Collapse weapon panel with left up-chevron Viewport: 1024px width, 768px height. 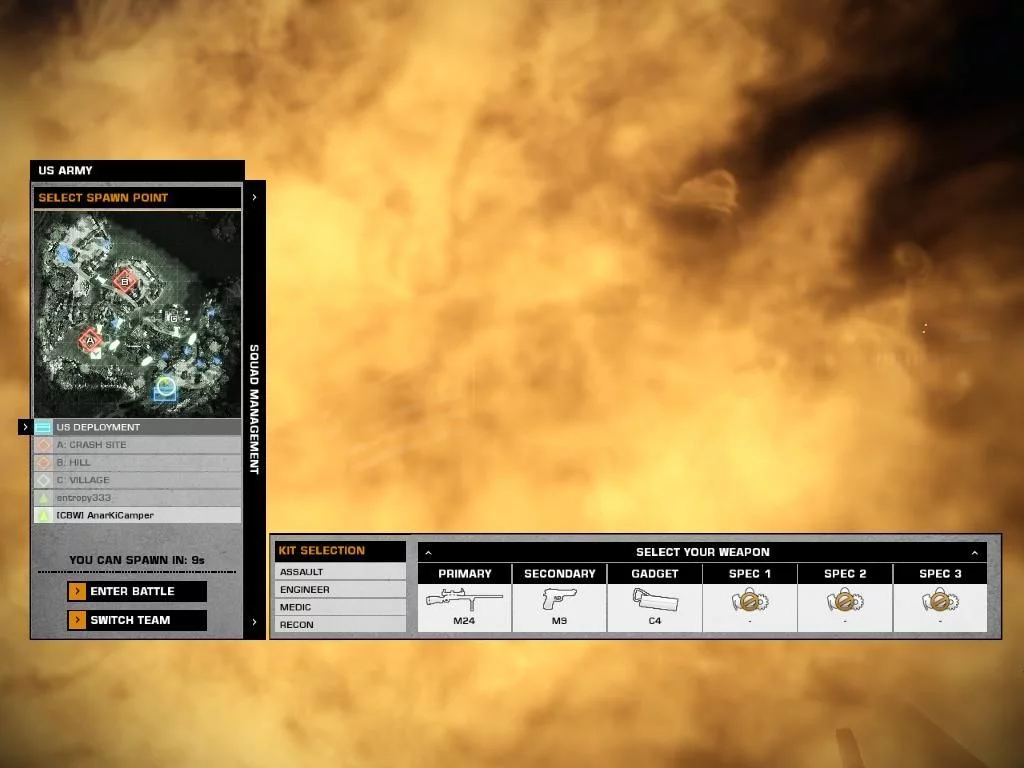(x=428, y=553)
